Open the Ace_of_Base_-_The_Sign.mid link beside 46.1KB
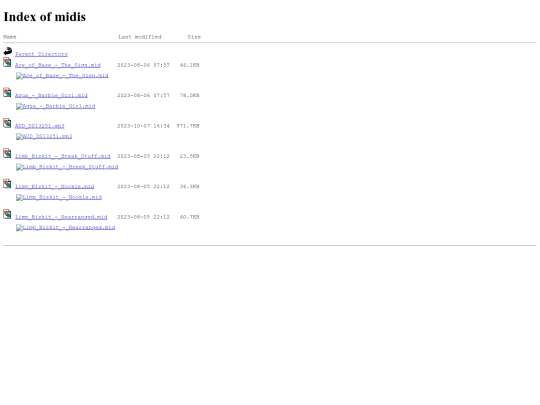Screen dimensions: 540x405 (58, 65)
